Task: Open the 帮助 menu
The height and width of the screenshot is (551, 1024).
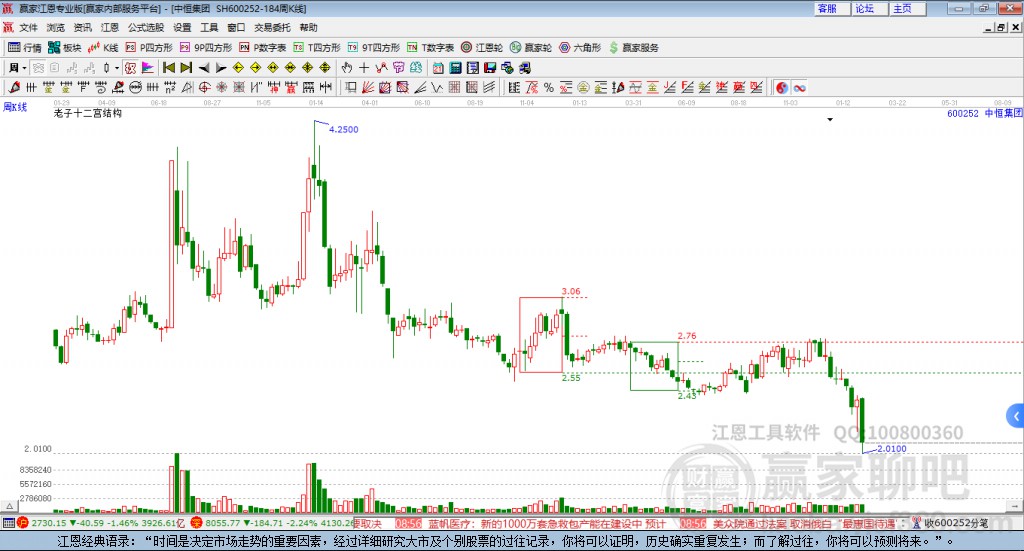Action: point(308,27)
